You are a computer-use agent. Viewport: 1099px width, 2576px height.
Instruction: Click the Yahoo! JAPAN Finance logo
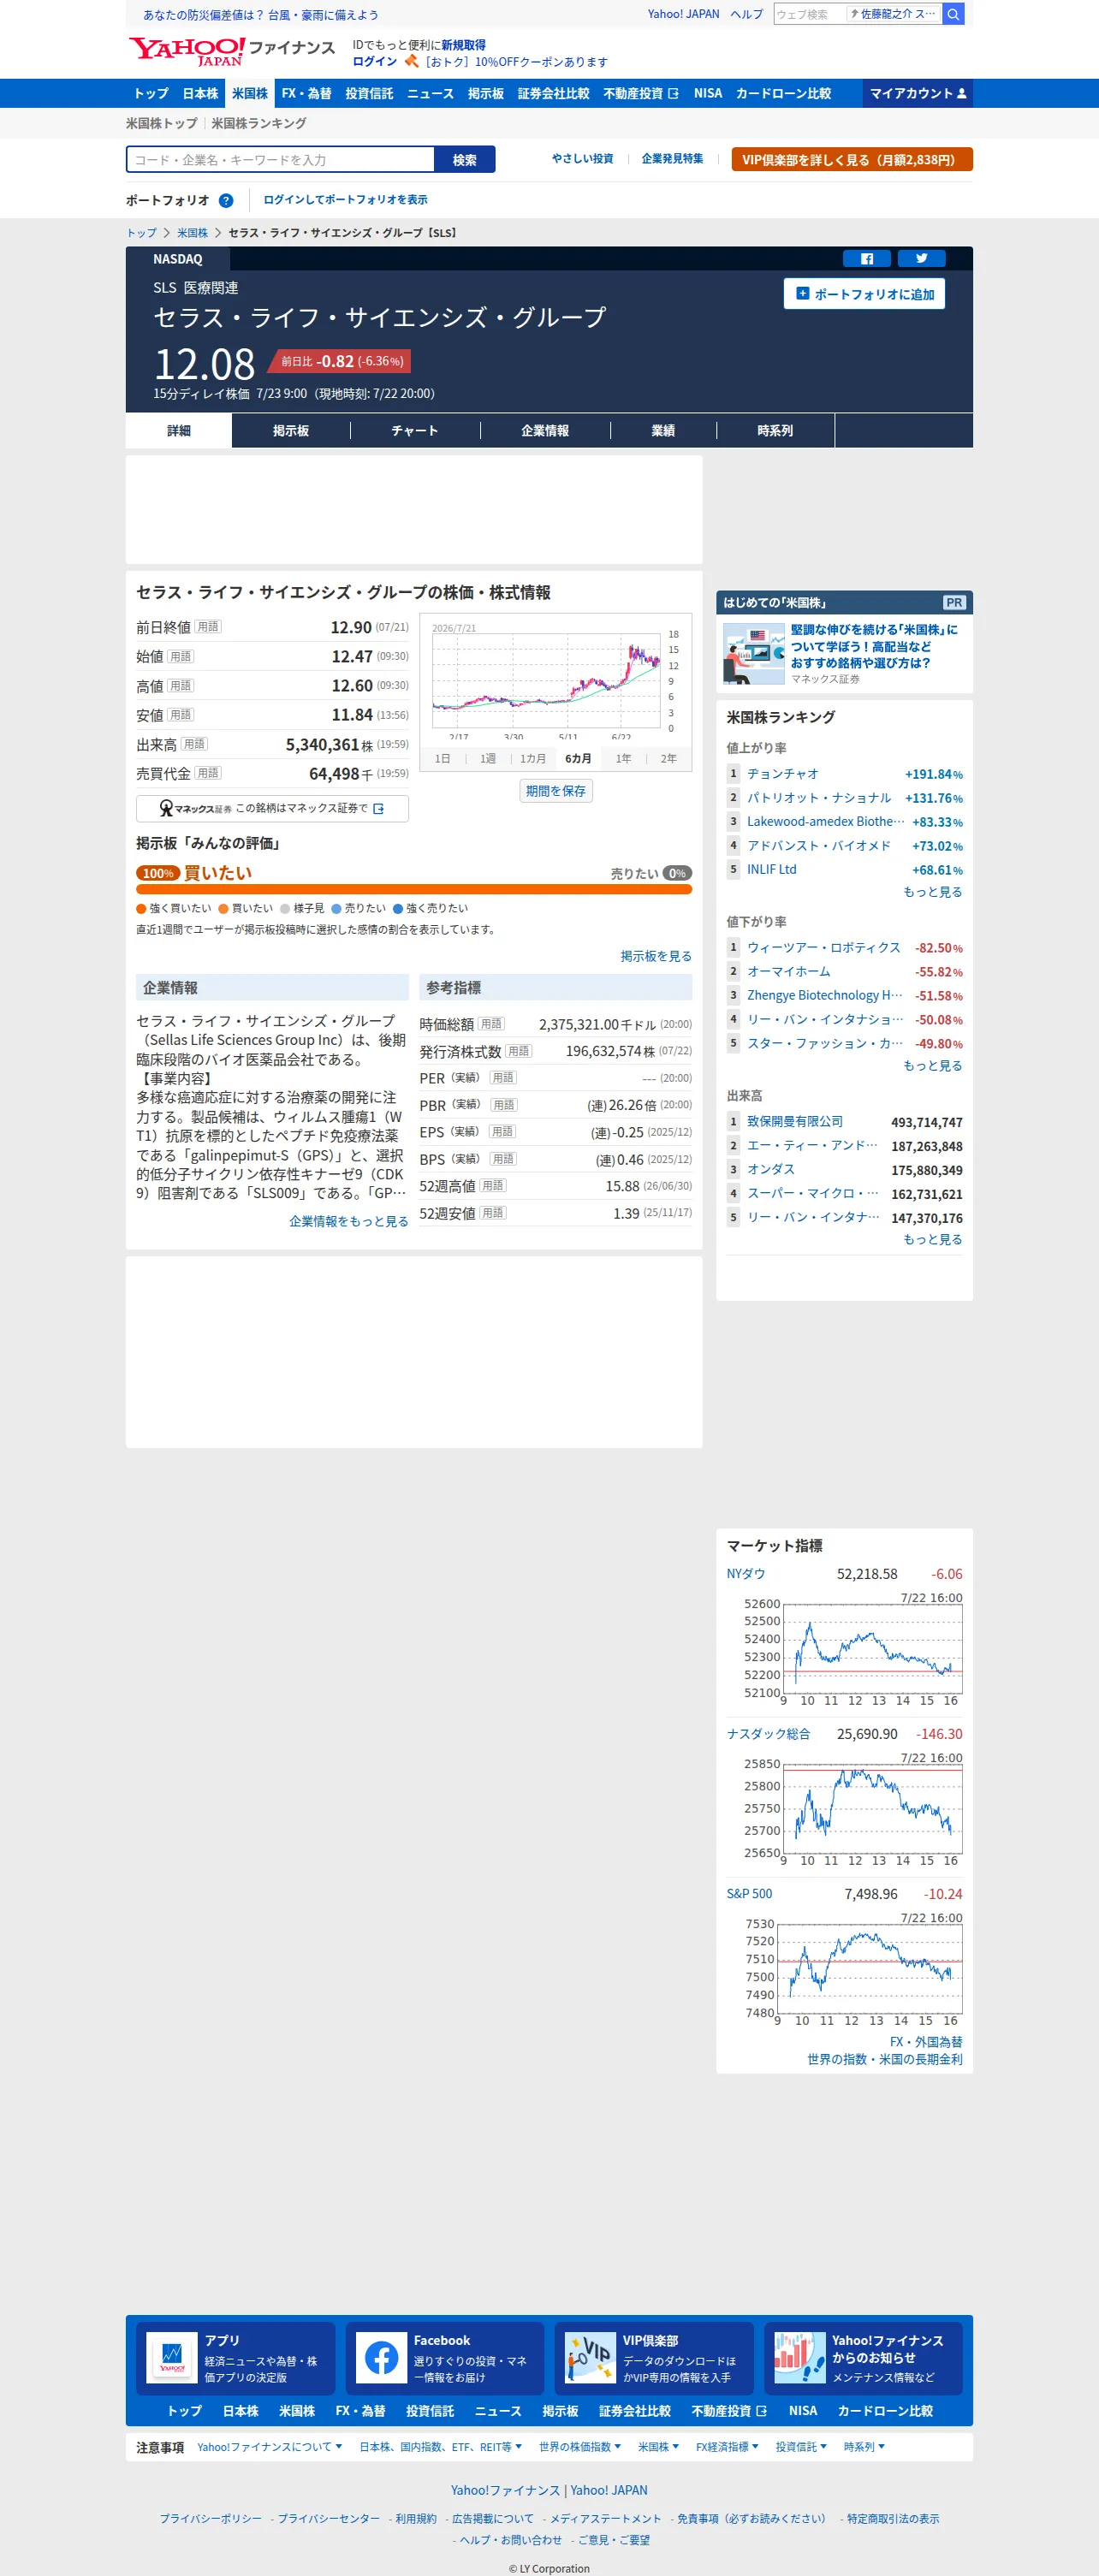click(x=232, y=50)
